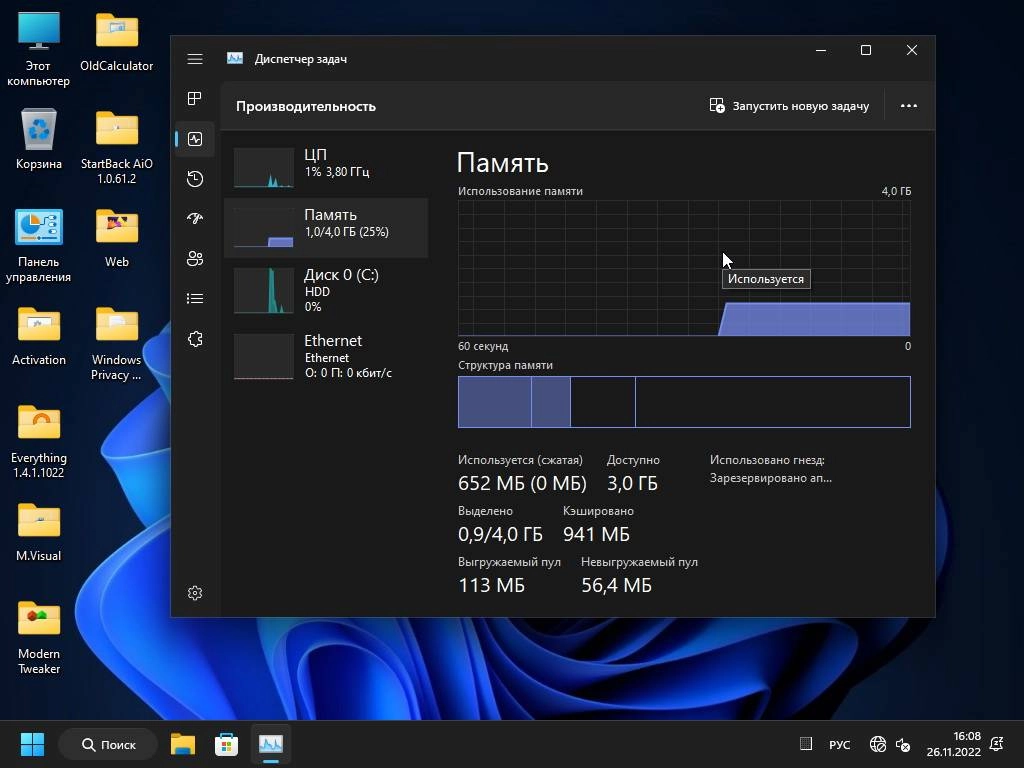1024x768 pixels.
Task: Click the muted volume tray icon
Action: point(903,744)
